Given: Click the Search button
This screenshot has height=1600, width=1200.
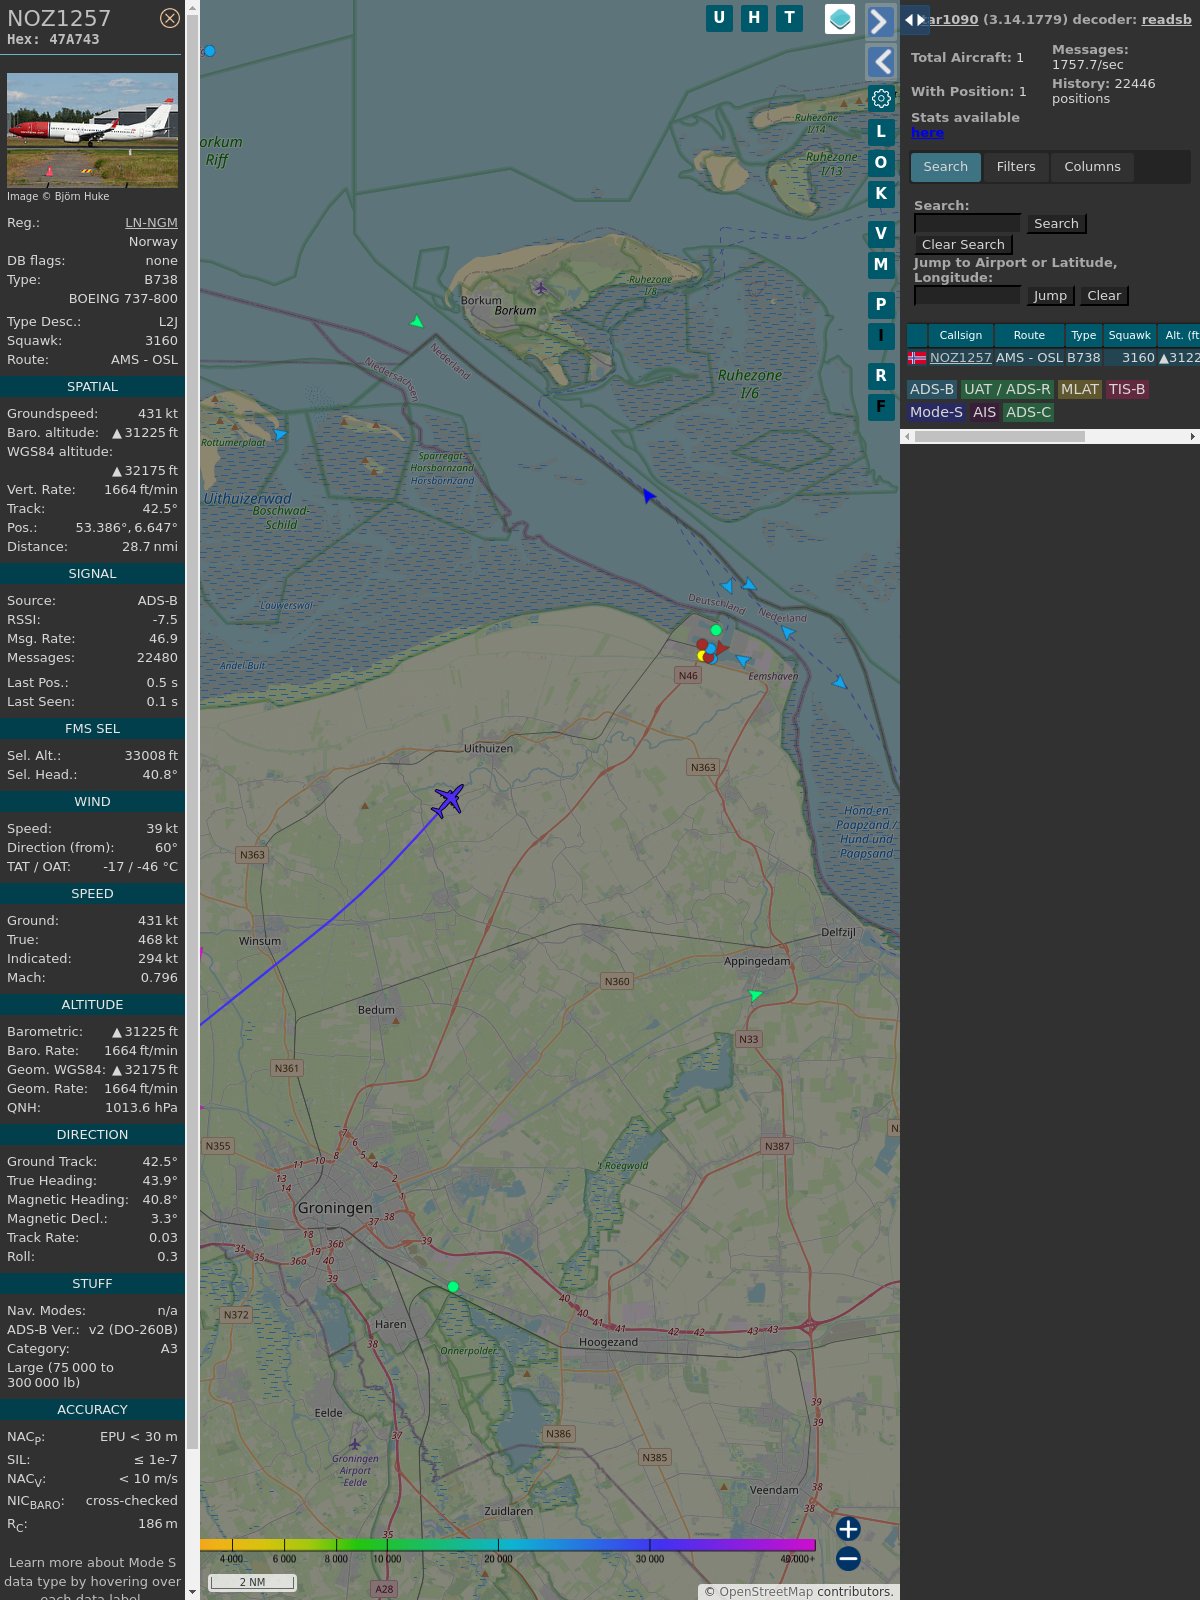Looking at the screenshot, I should (1056, 224).
